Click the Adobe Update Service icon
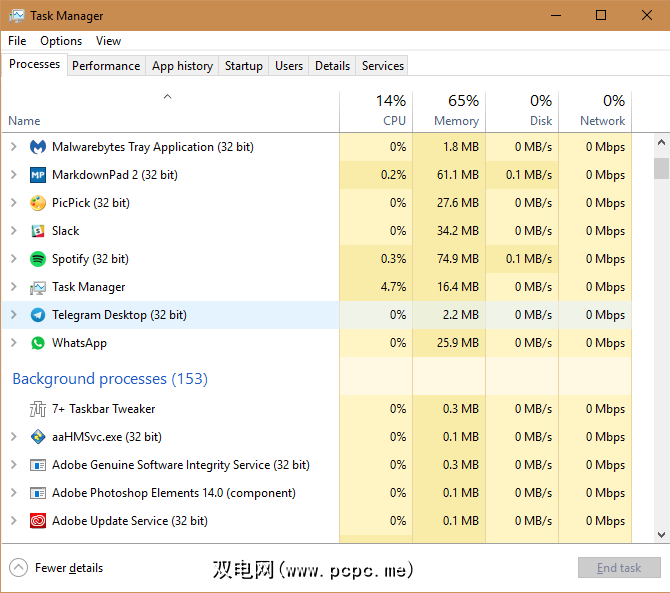This screenshot has height=593, width=670. click(x=38, y=521)
